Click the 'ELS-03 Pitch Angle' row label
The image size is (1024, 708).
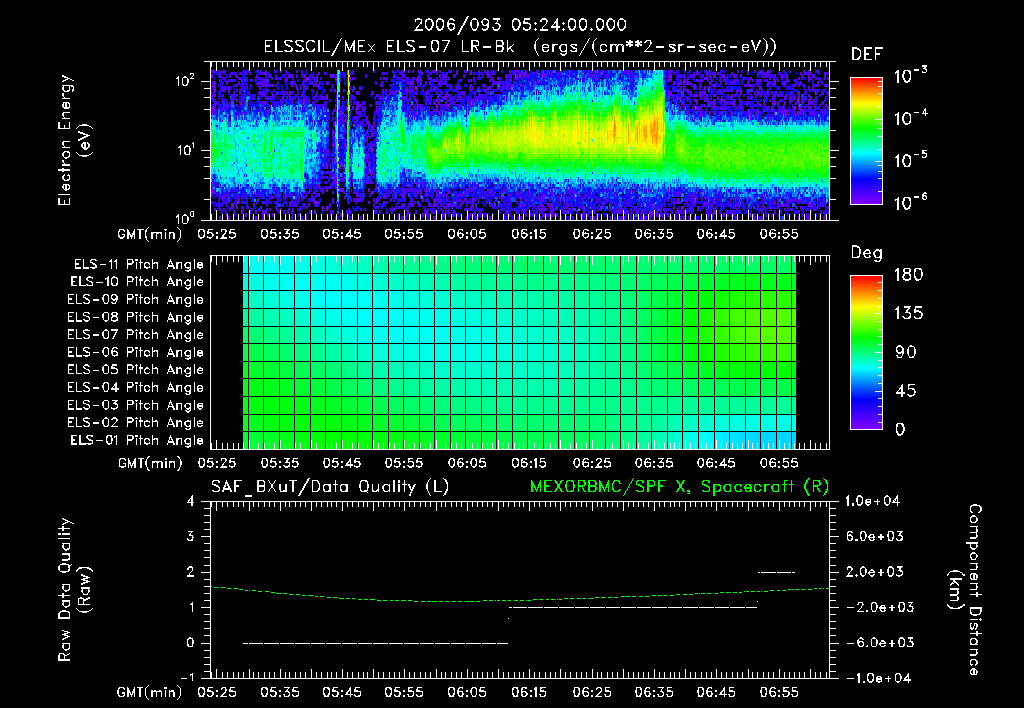pyautogui.click(x=136, y=406)
